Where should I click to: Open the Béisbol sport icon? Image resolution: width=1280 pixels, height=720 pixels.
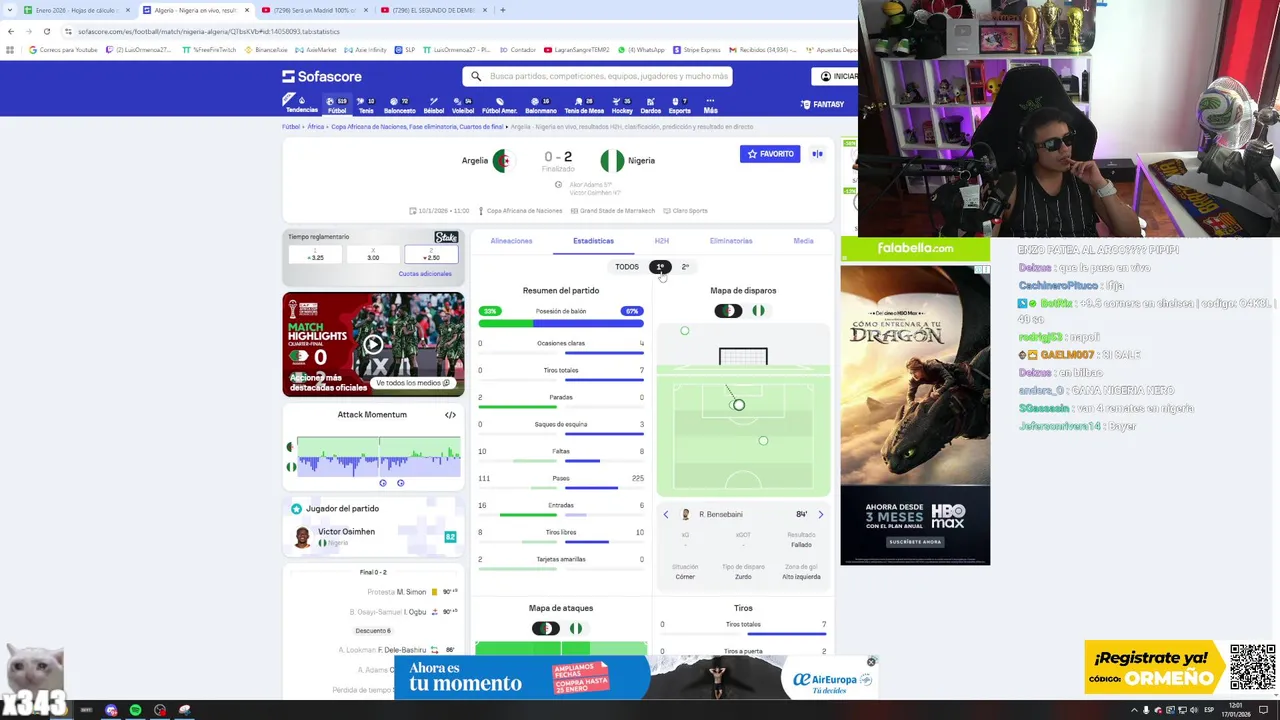[433, 104]
